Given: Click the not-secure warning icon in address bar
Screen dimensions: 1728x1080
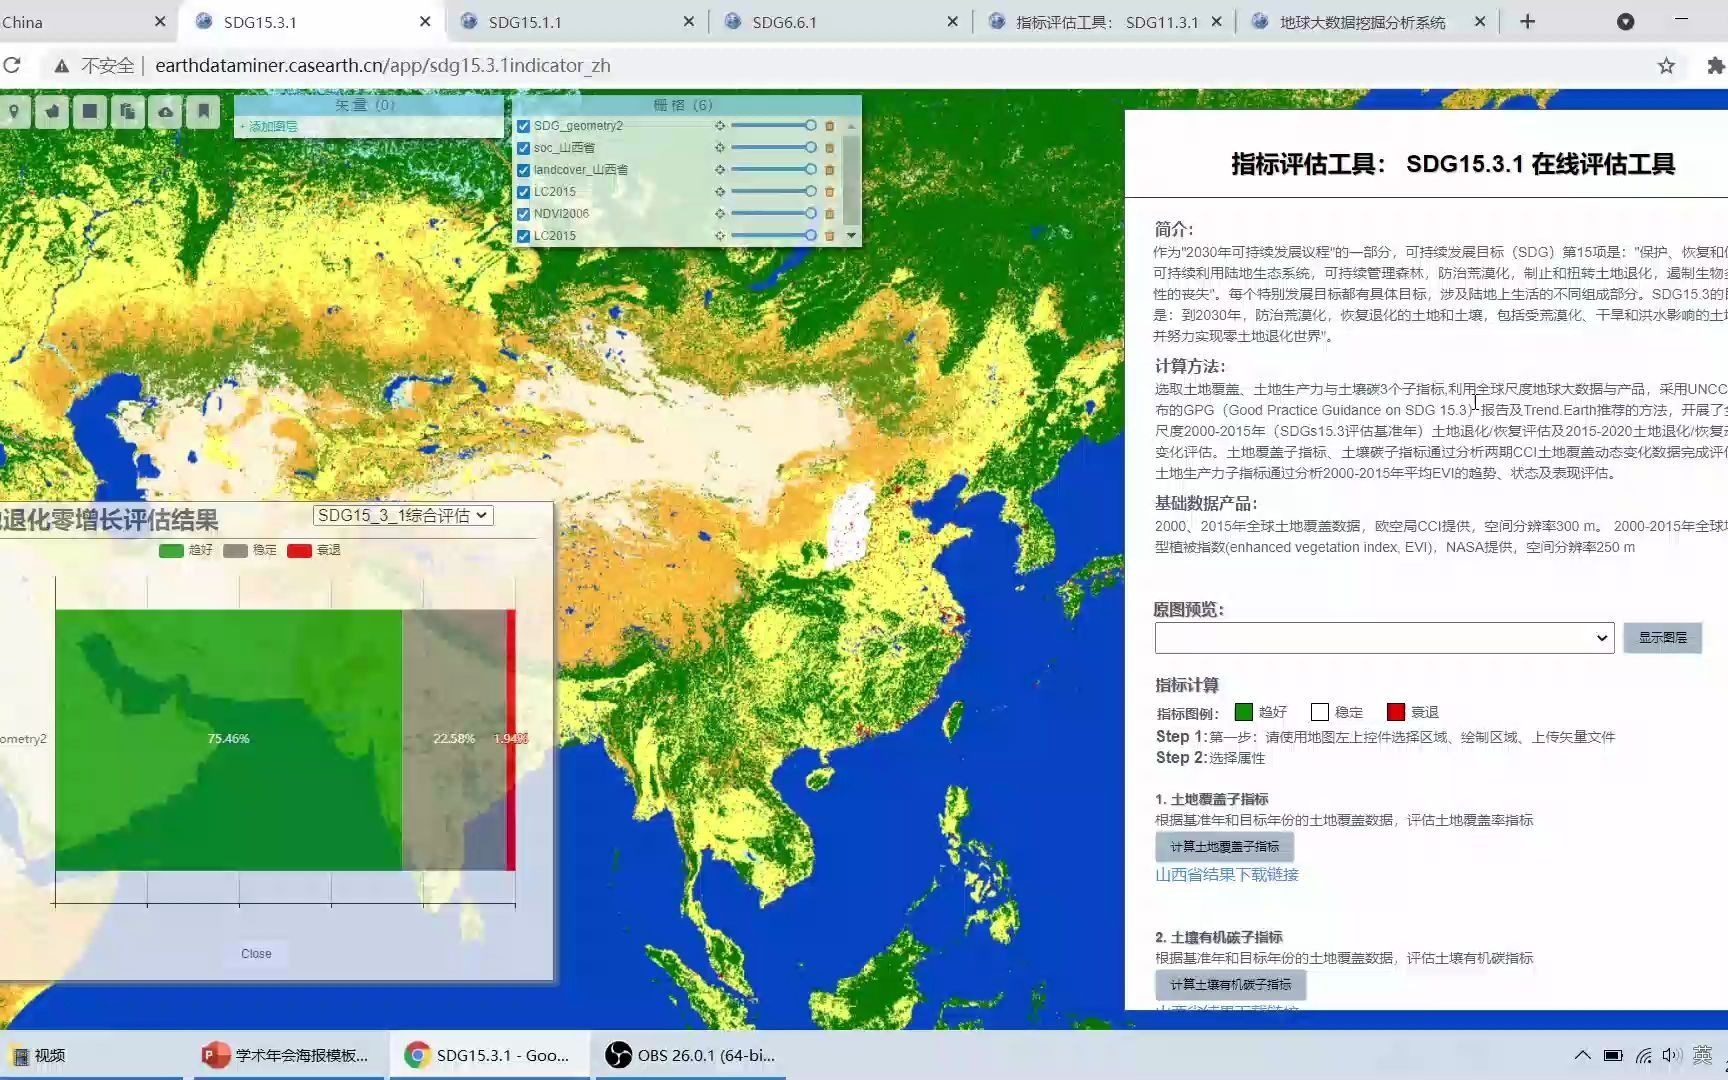Looking at the screenshot, I should tap(61, 66).
